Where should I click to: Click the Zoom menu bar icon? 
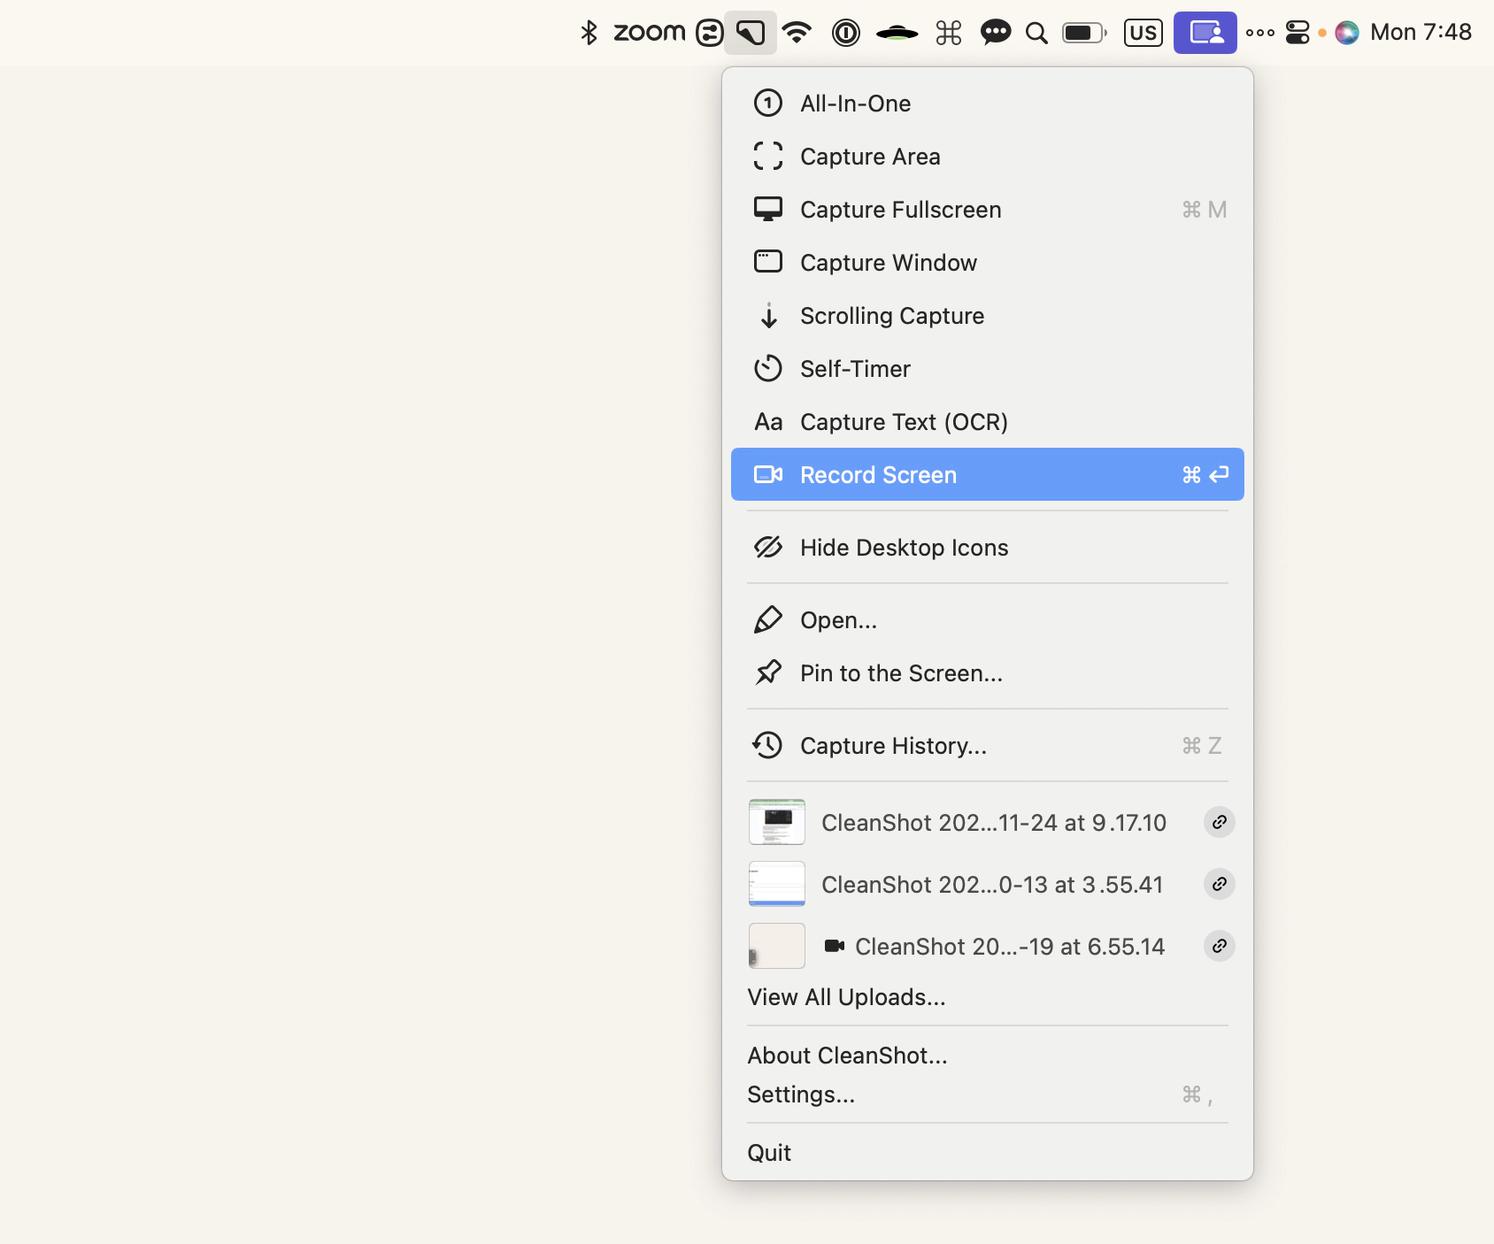coord(649,33)
